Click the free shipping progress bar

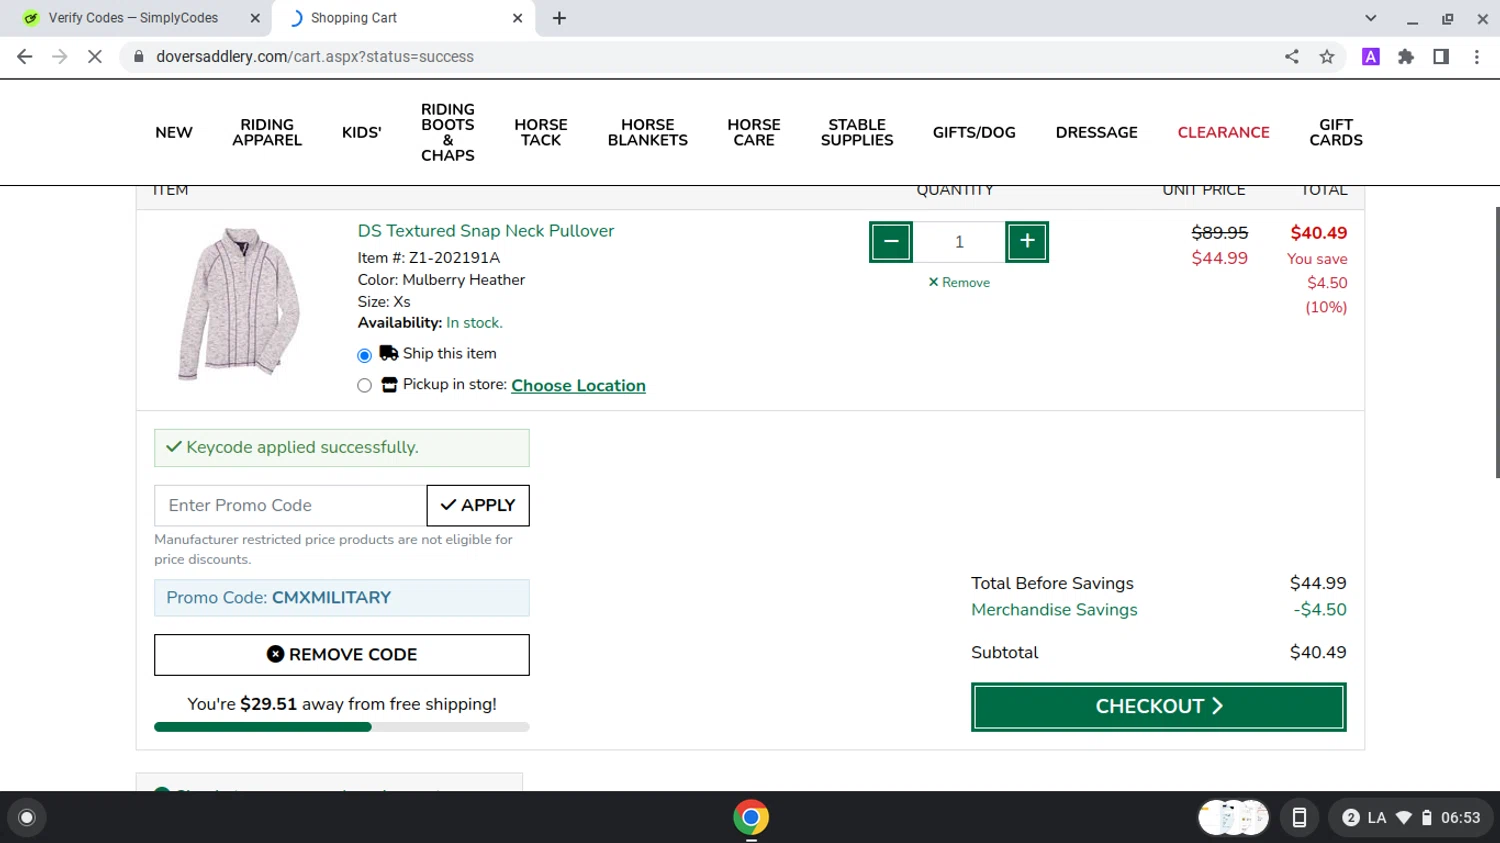tap(342, 727)
